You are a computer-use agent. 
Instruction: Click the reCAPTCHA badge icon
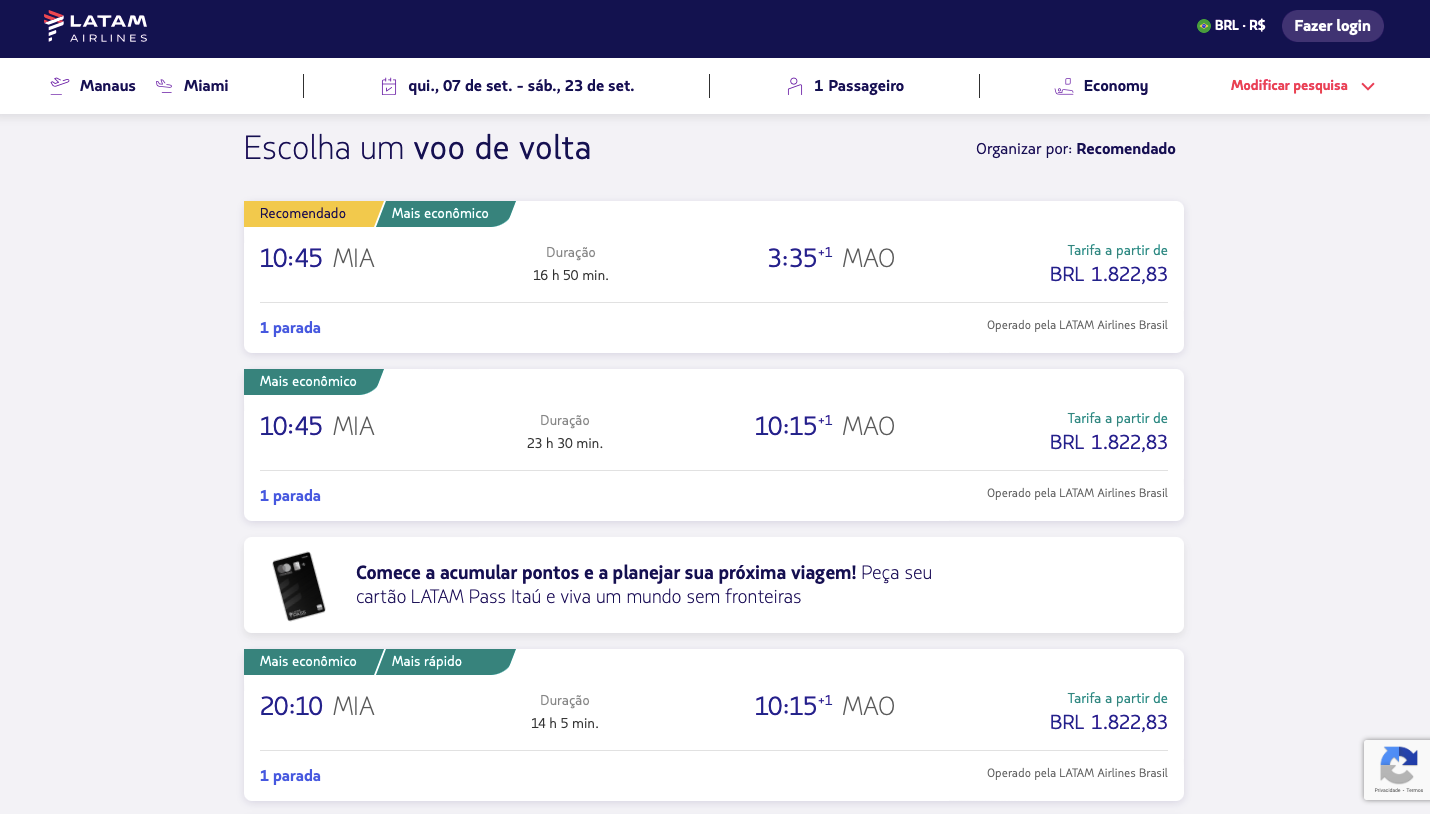[1397, 766]
